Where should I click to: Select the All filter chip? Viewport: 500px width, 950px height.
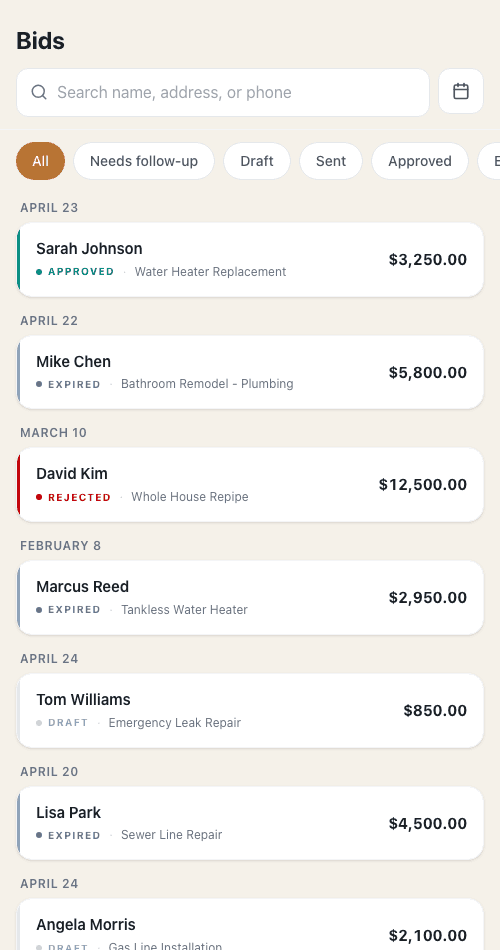41,161
